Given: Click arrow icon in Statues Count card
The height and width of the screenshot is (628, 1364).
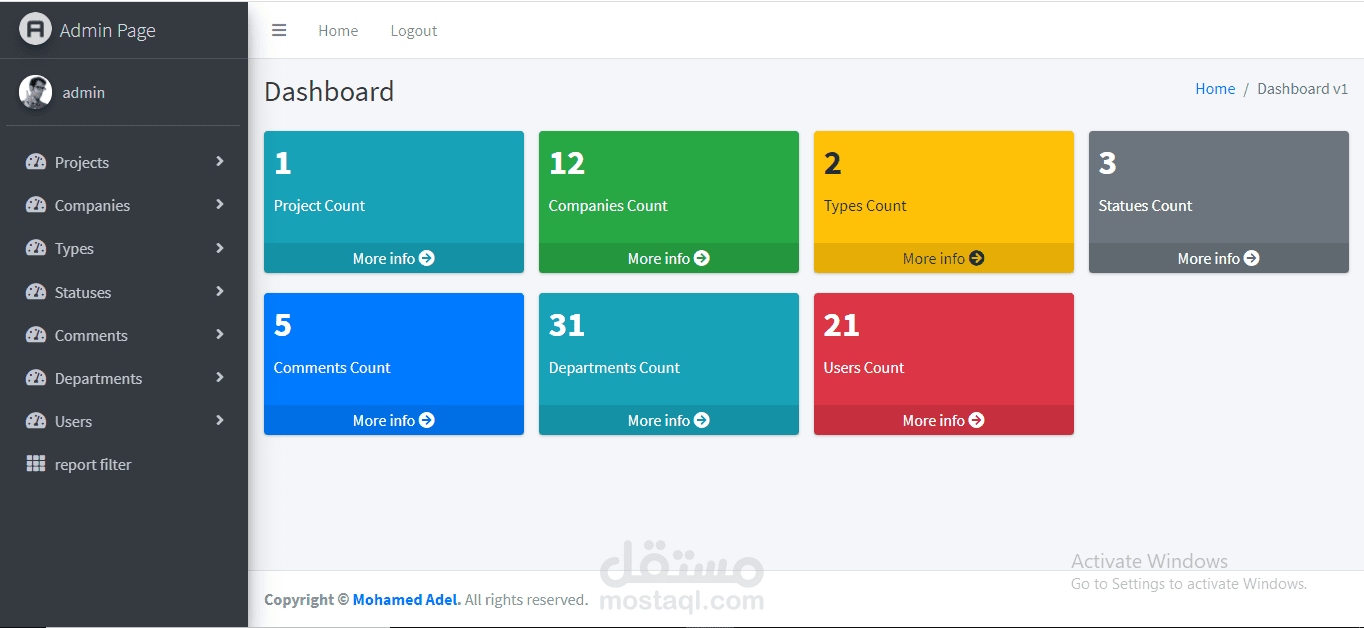Looking at the screenshot, I should pos(1252,258).
